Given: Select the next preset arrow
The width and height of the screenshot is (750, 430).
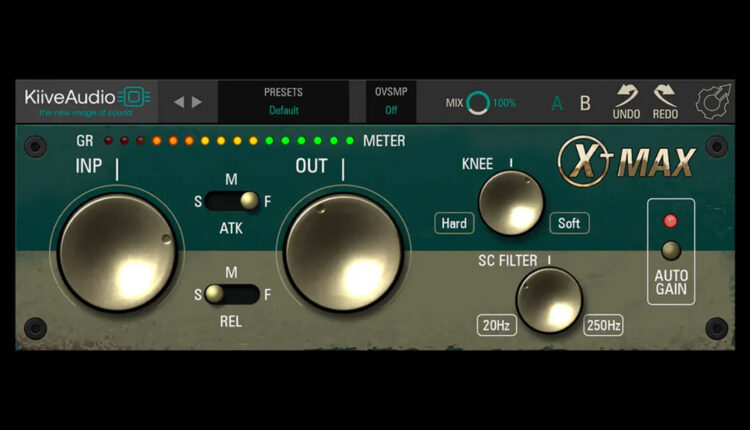Looking at the screenshot, I should tap(197, 102).
